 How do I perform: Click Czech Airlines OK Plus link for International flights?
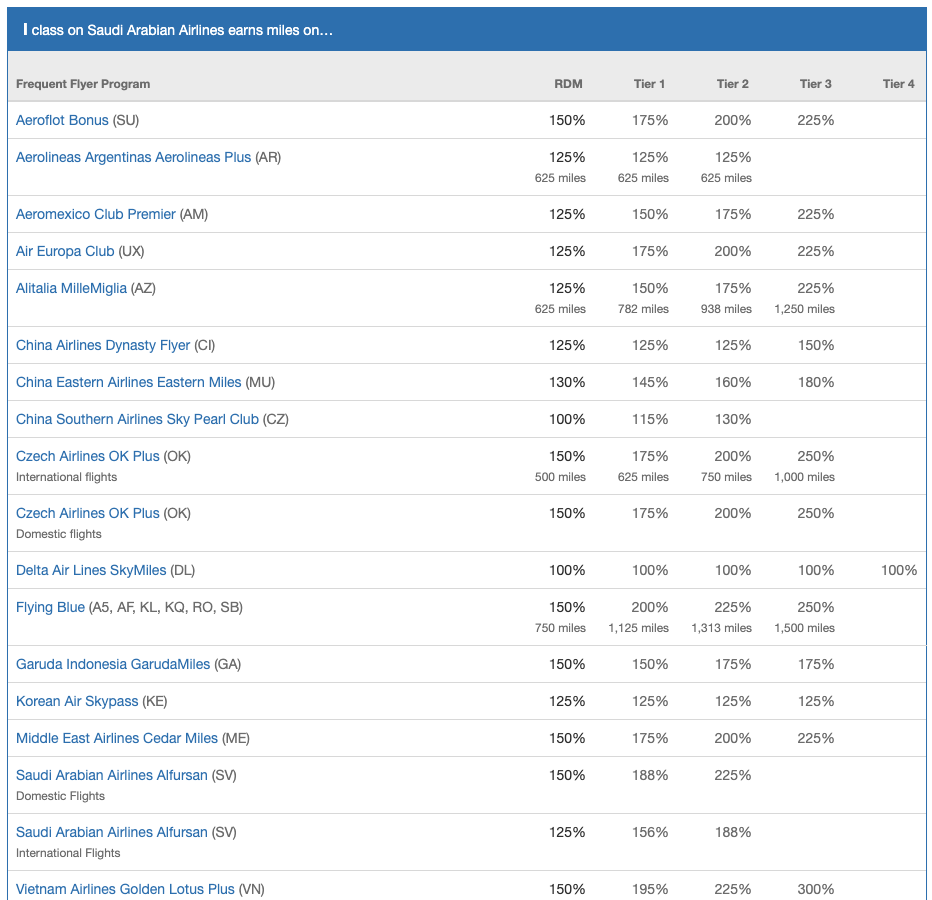click(x=88, y=456)
